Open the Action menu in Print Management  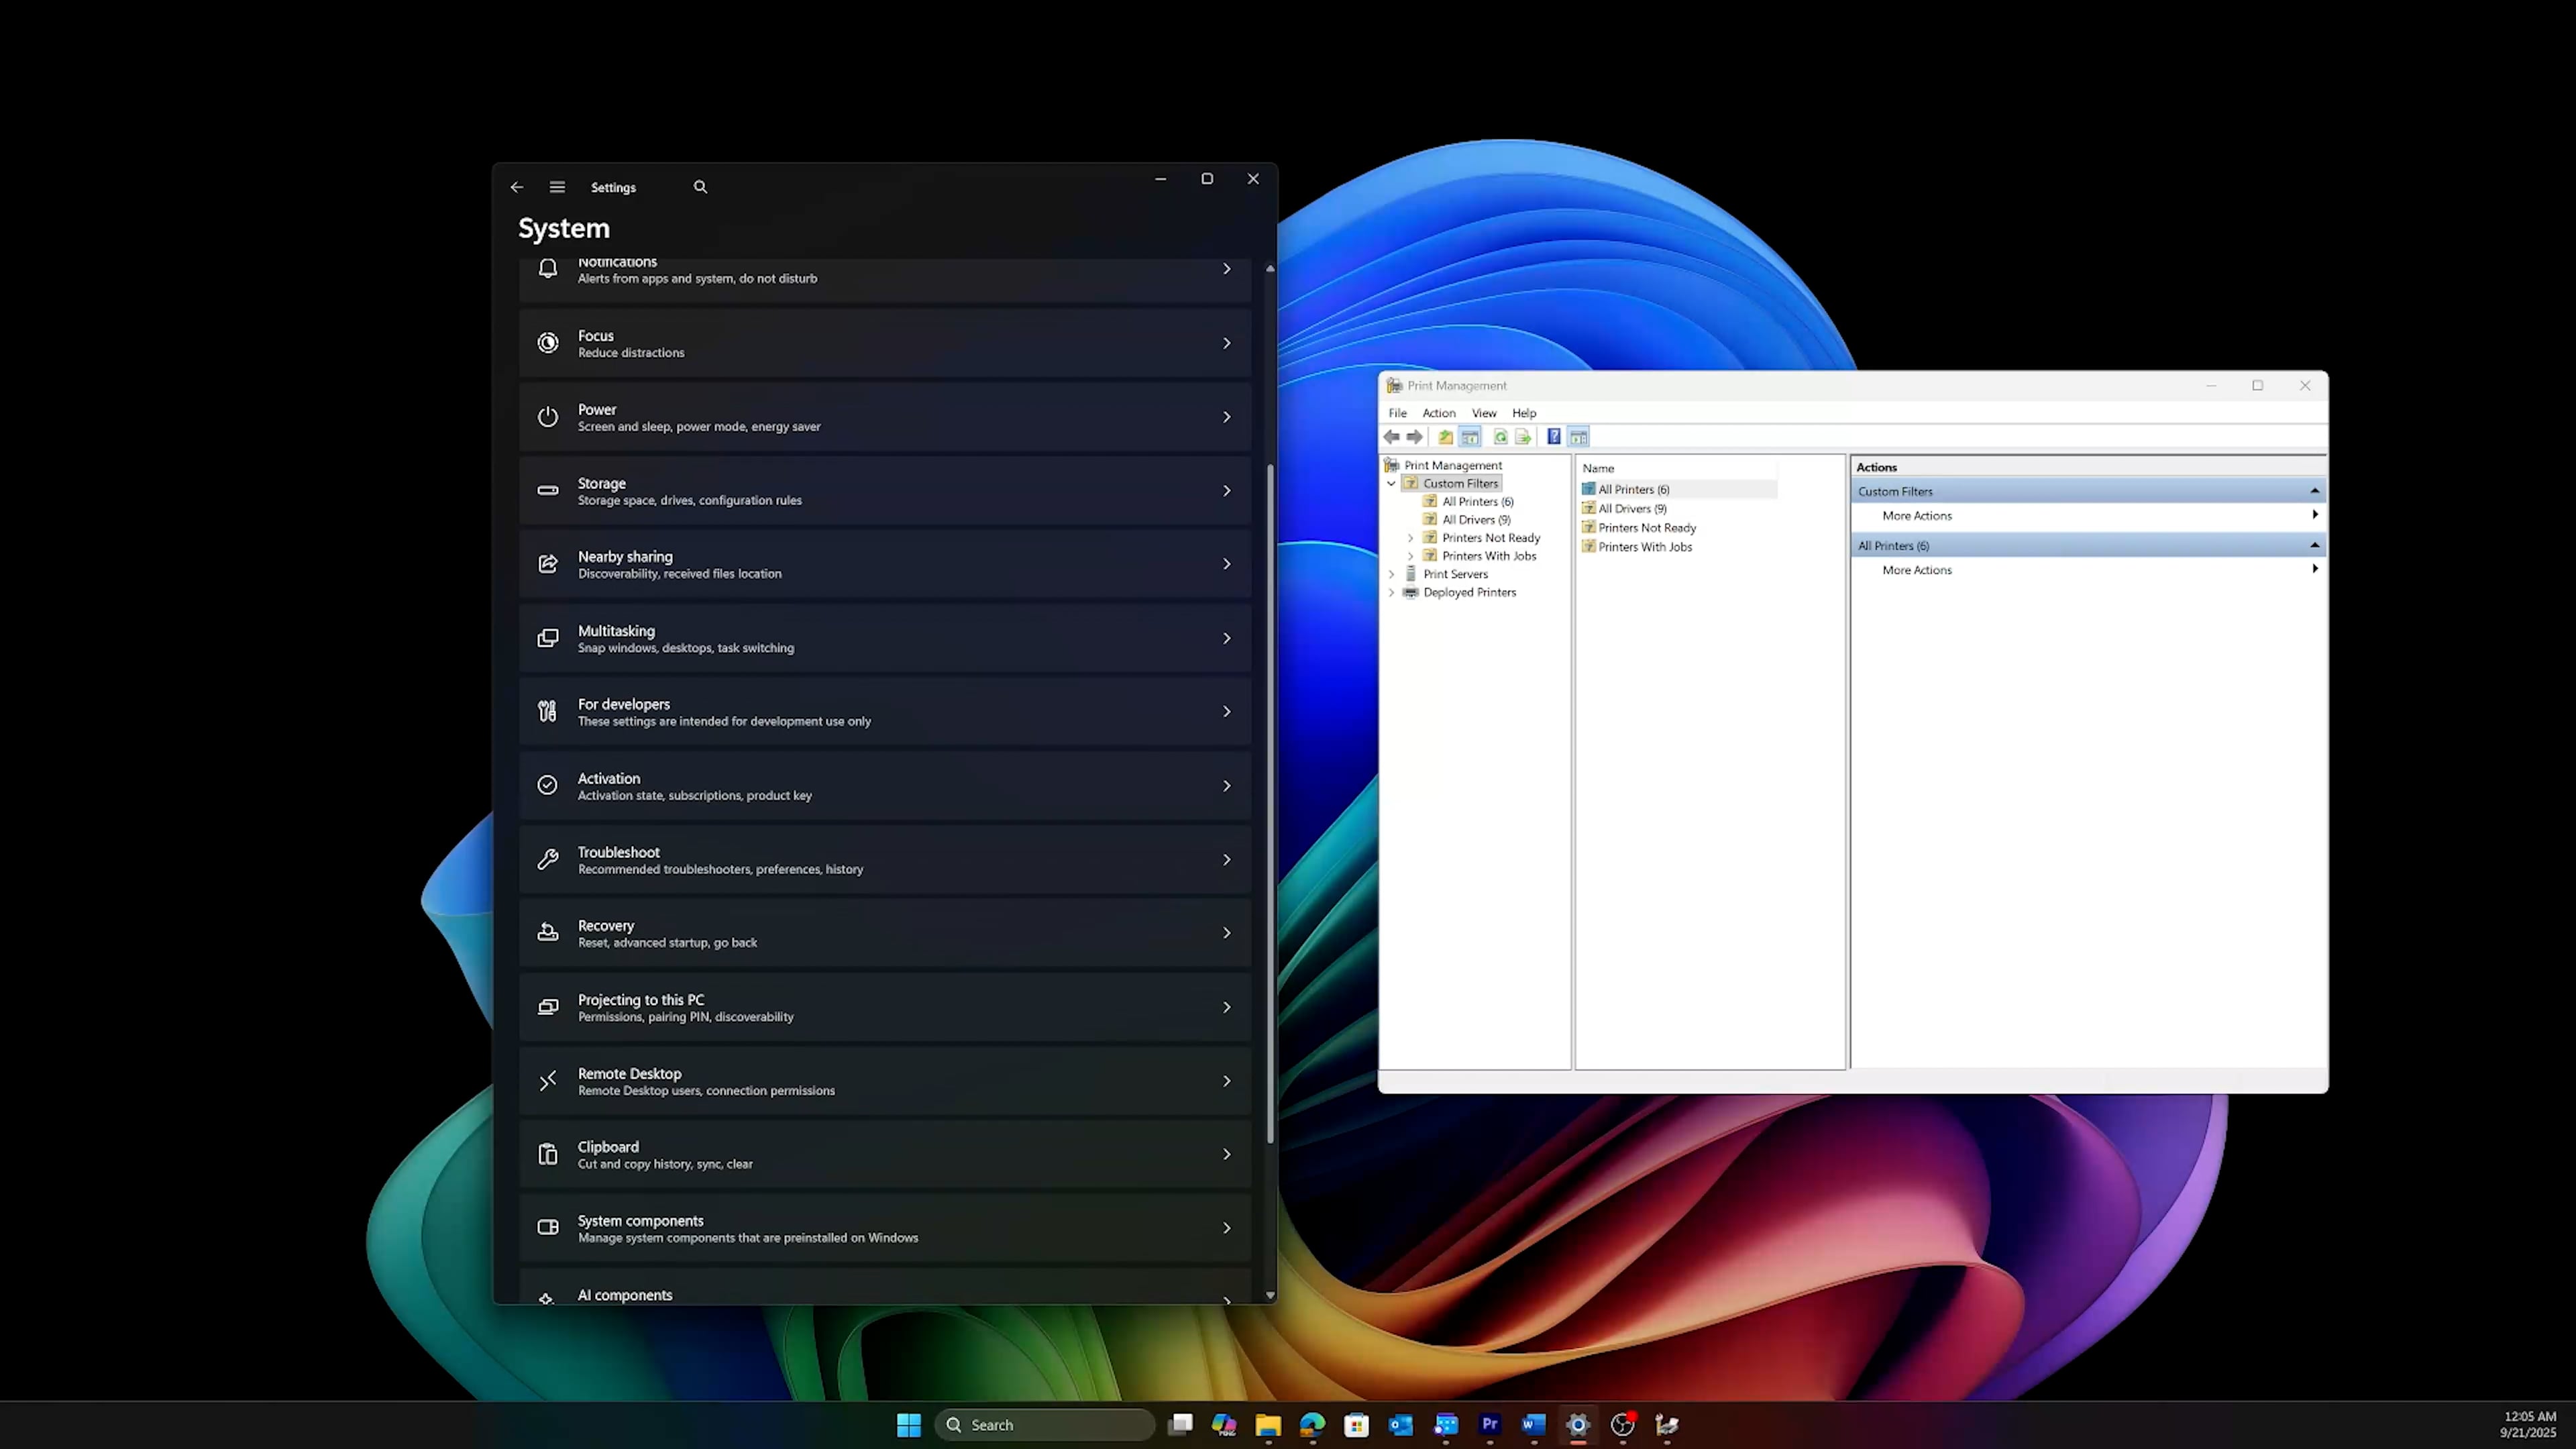click(1438, 413)
